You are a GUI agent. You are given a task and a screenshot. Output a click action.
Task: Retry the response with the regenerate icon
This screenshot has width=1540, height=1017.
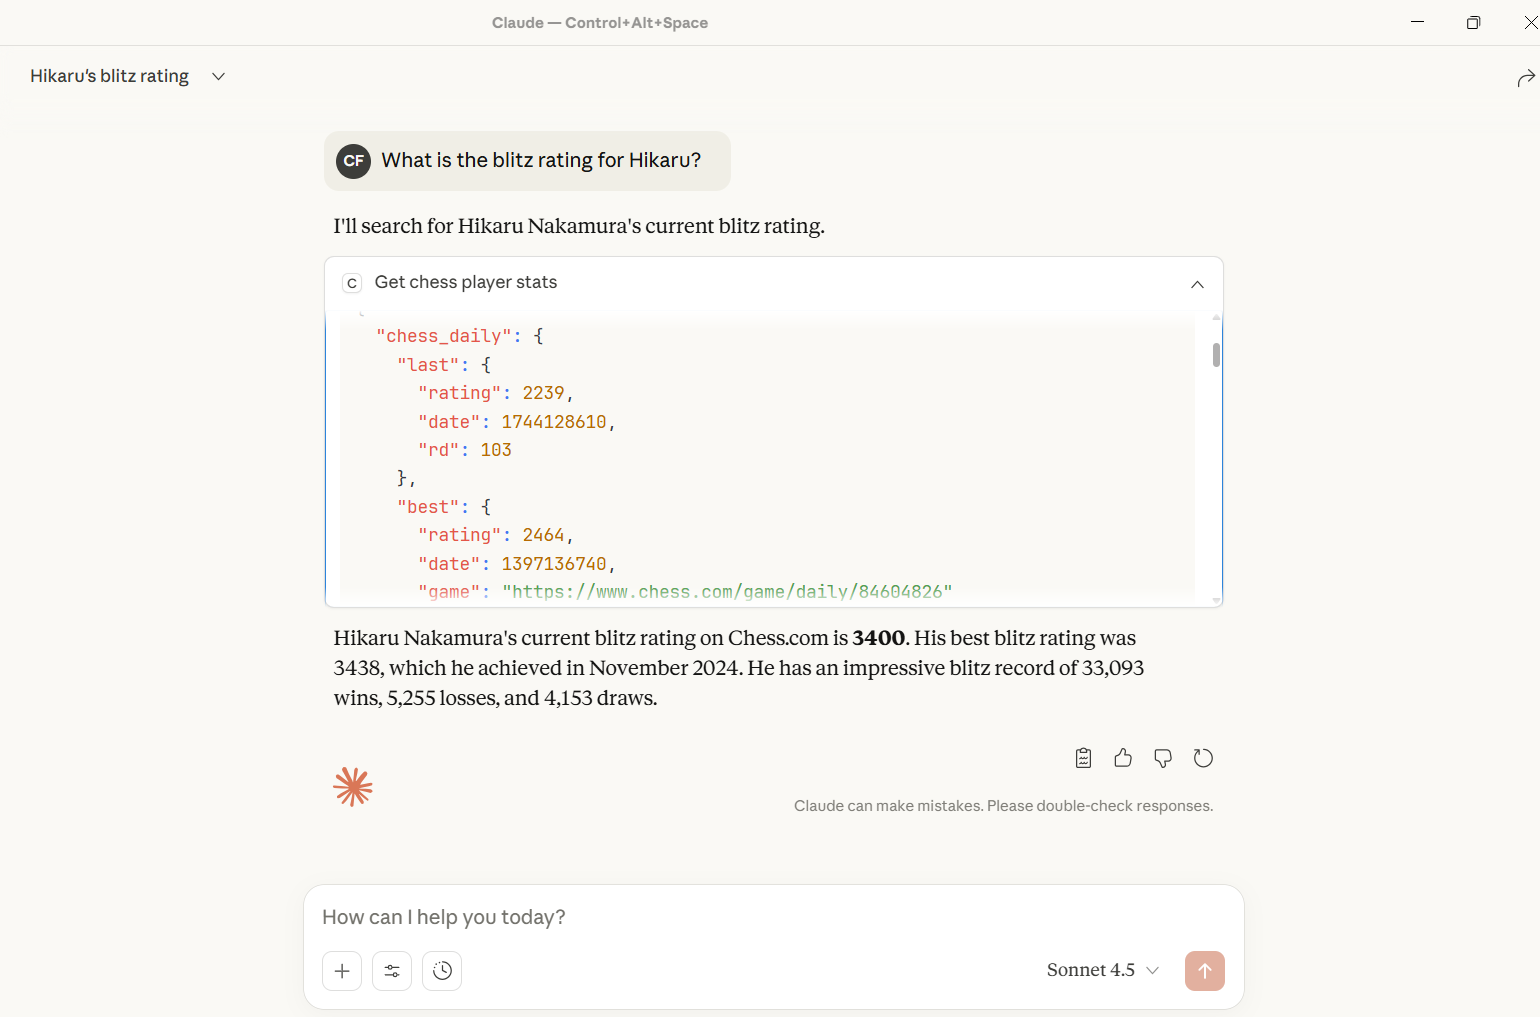pyautogui.click(x=1203, y=758)
